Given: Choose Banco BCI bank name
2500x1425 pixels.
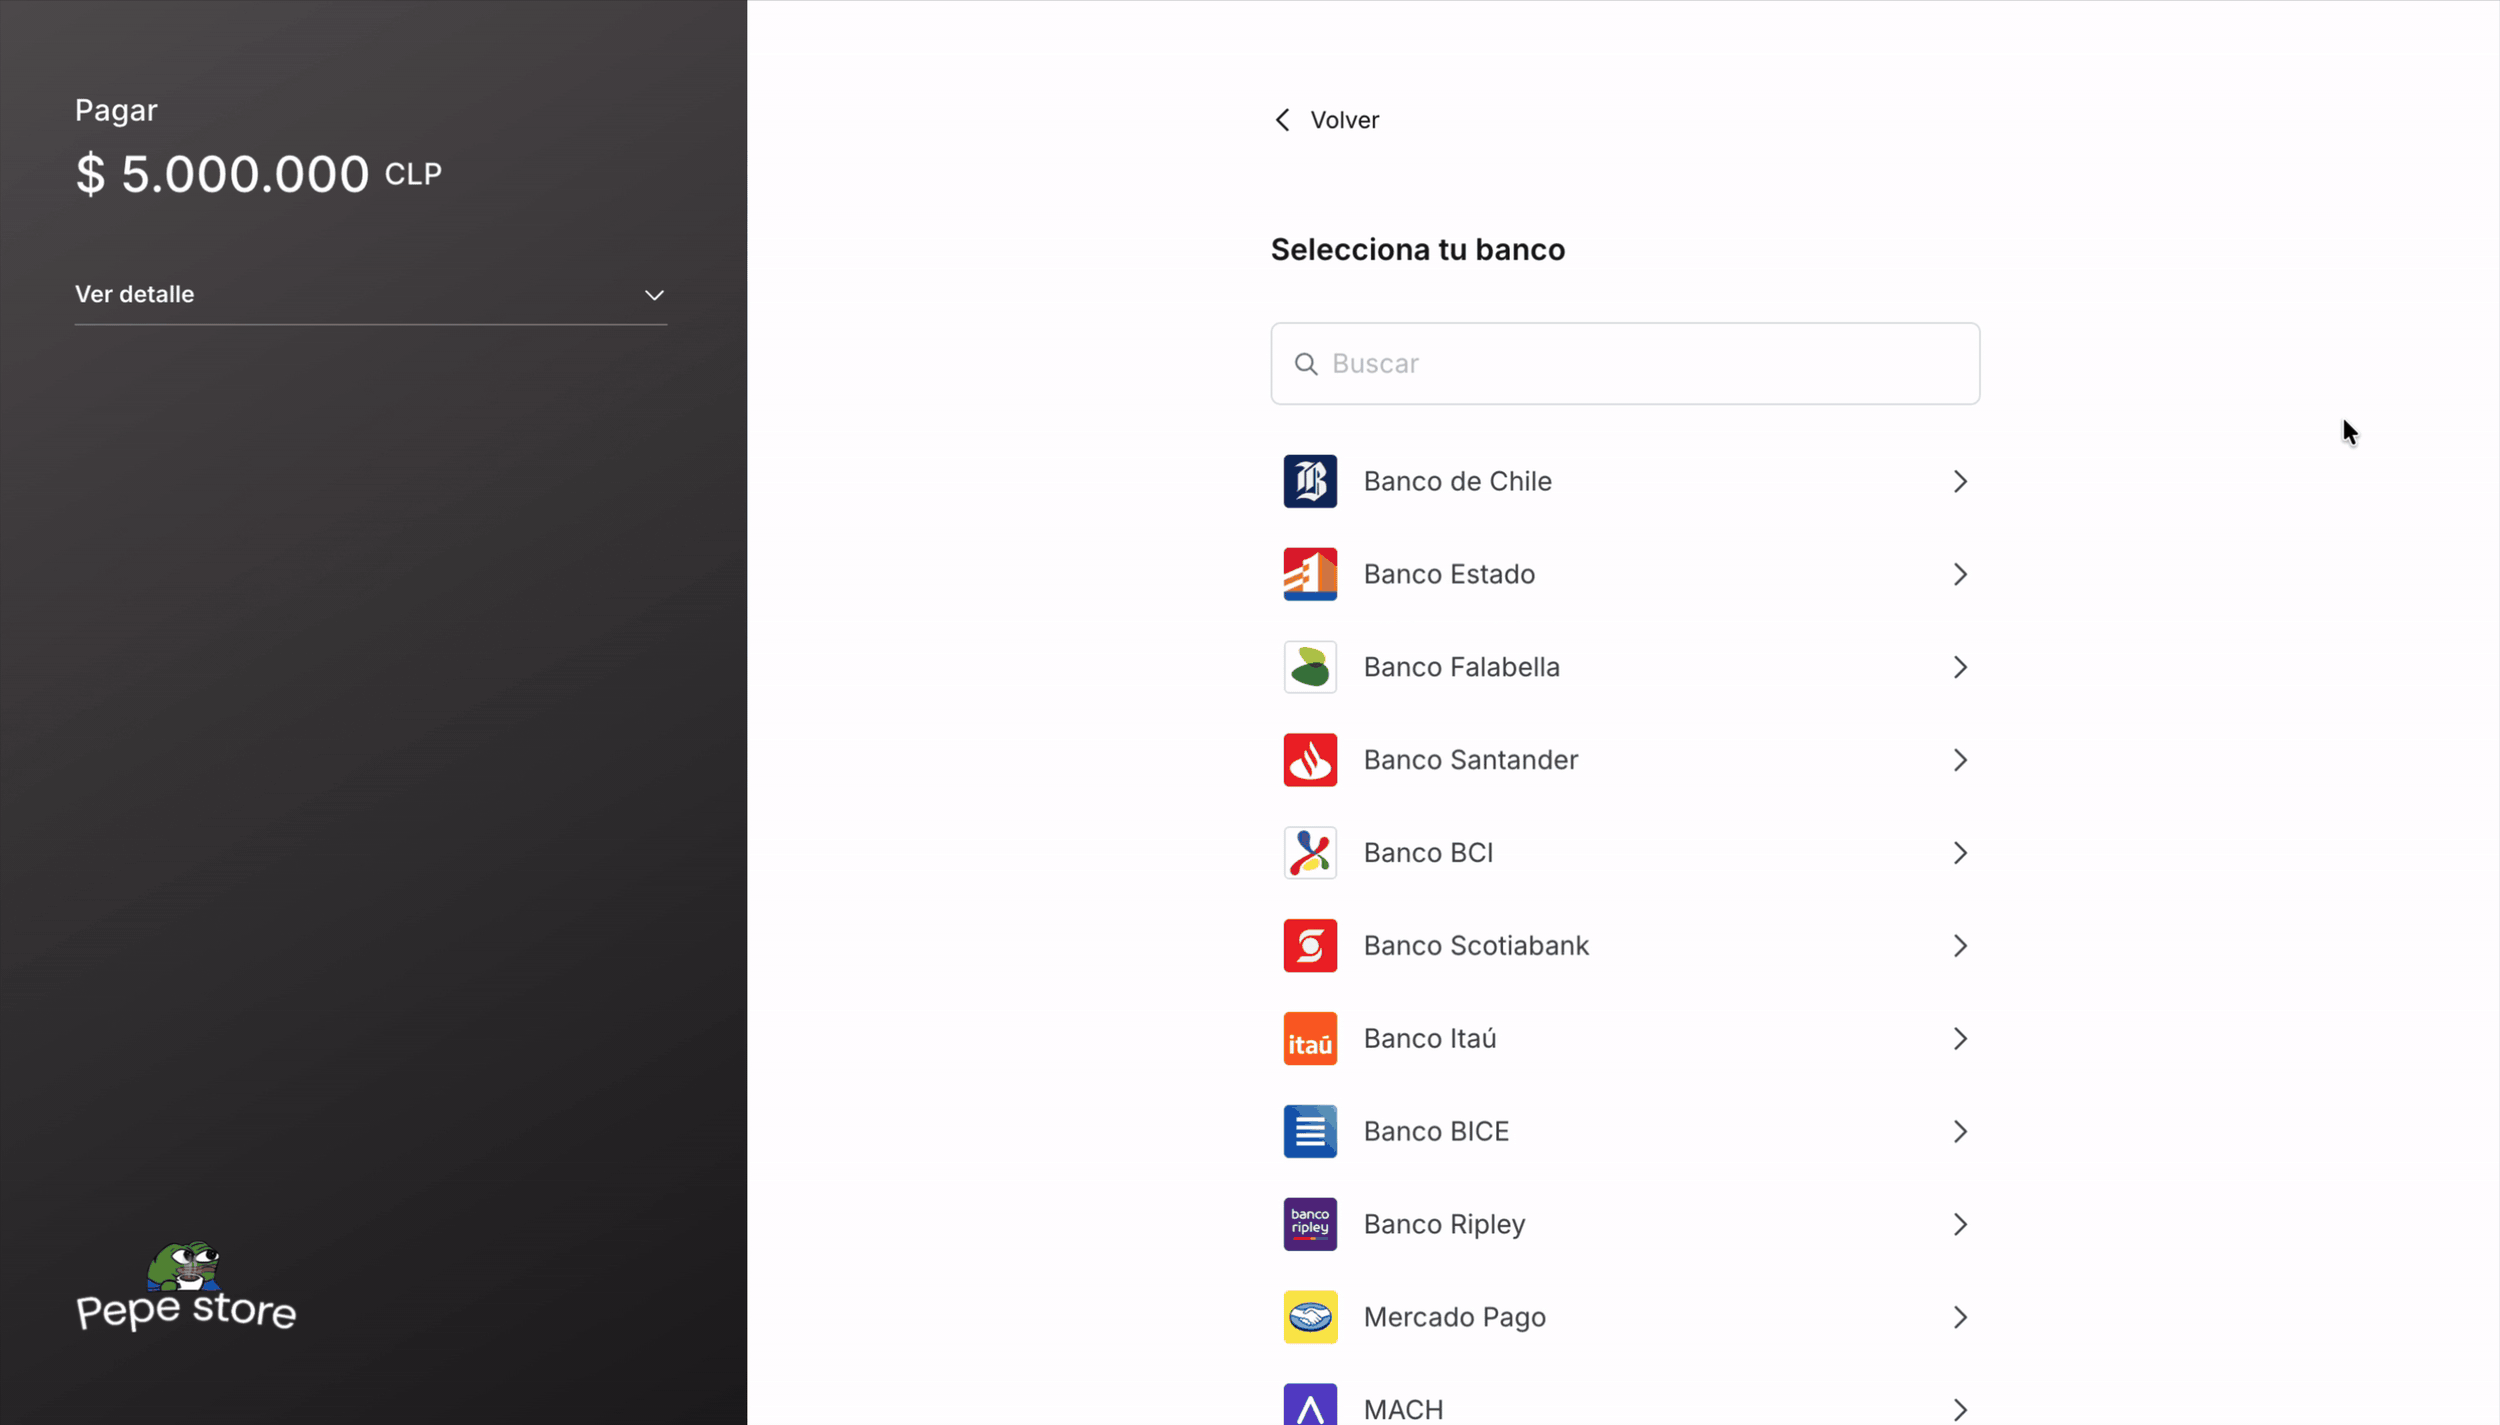Looking at the screenshot, I should coord(1428,853).
